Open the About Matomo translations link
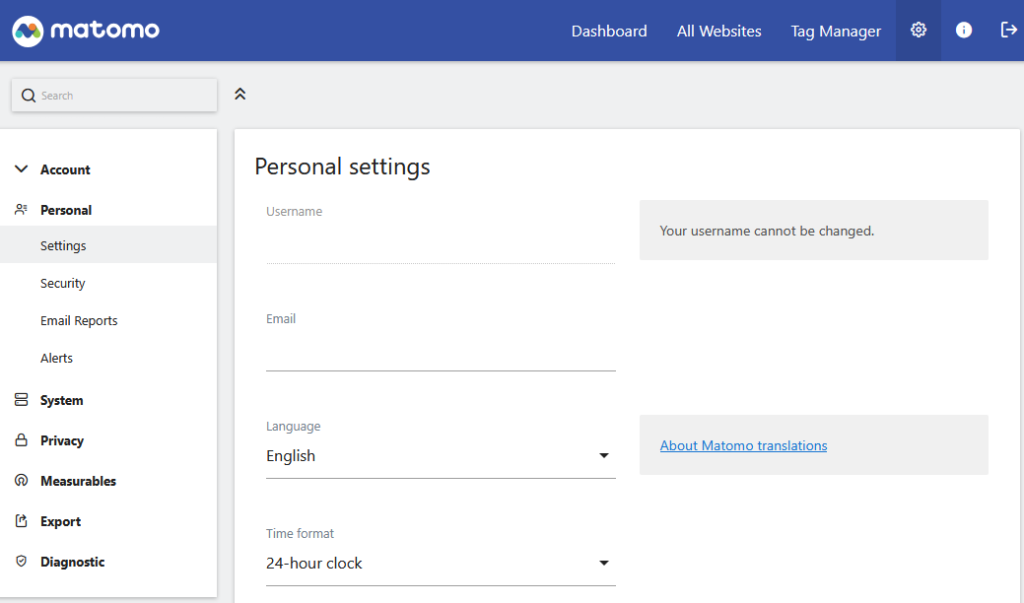Image resolution: width=1024 pixels, height=603 pixels. tap(743, 446)
